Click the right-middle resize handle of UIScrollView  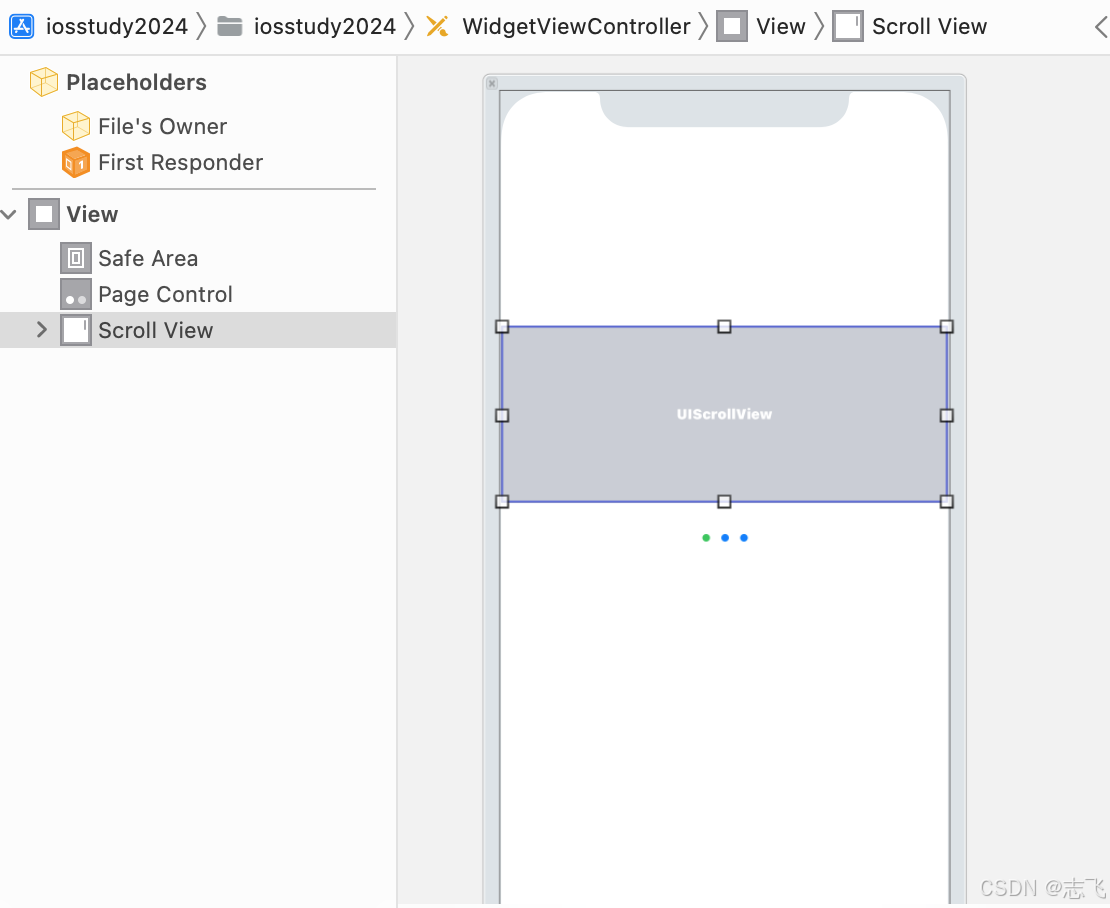pos(946,415)
